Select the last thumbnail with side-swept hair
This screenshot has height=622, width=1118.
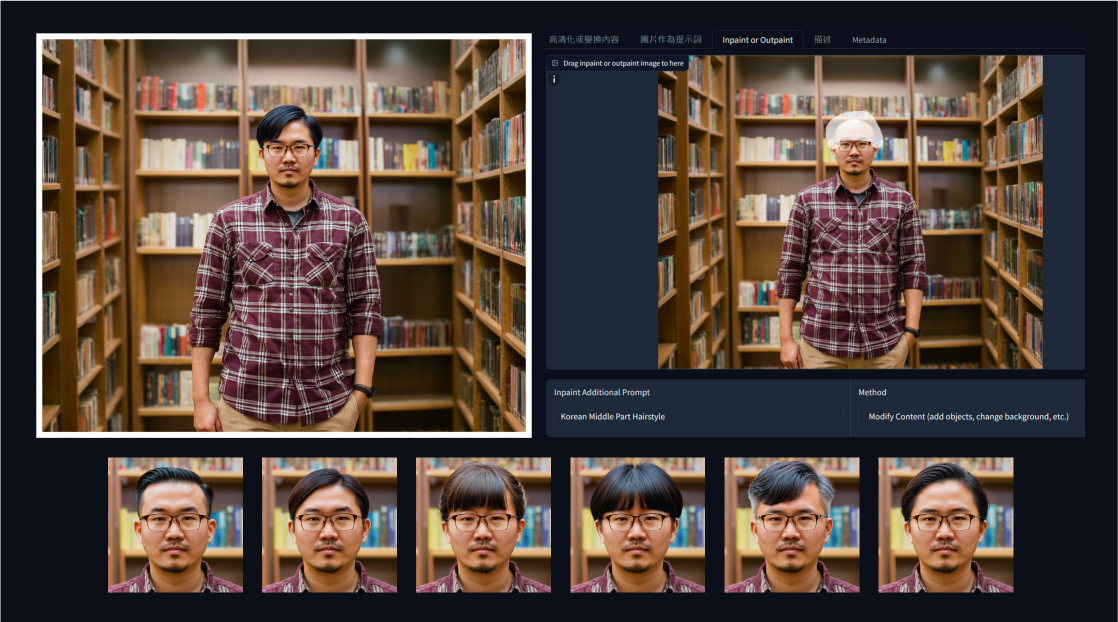click(x=945, y=525)
